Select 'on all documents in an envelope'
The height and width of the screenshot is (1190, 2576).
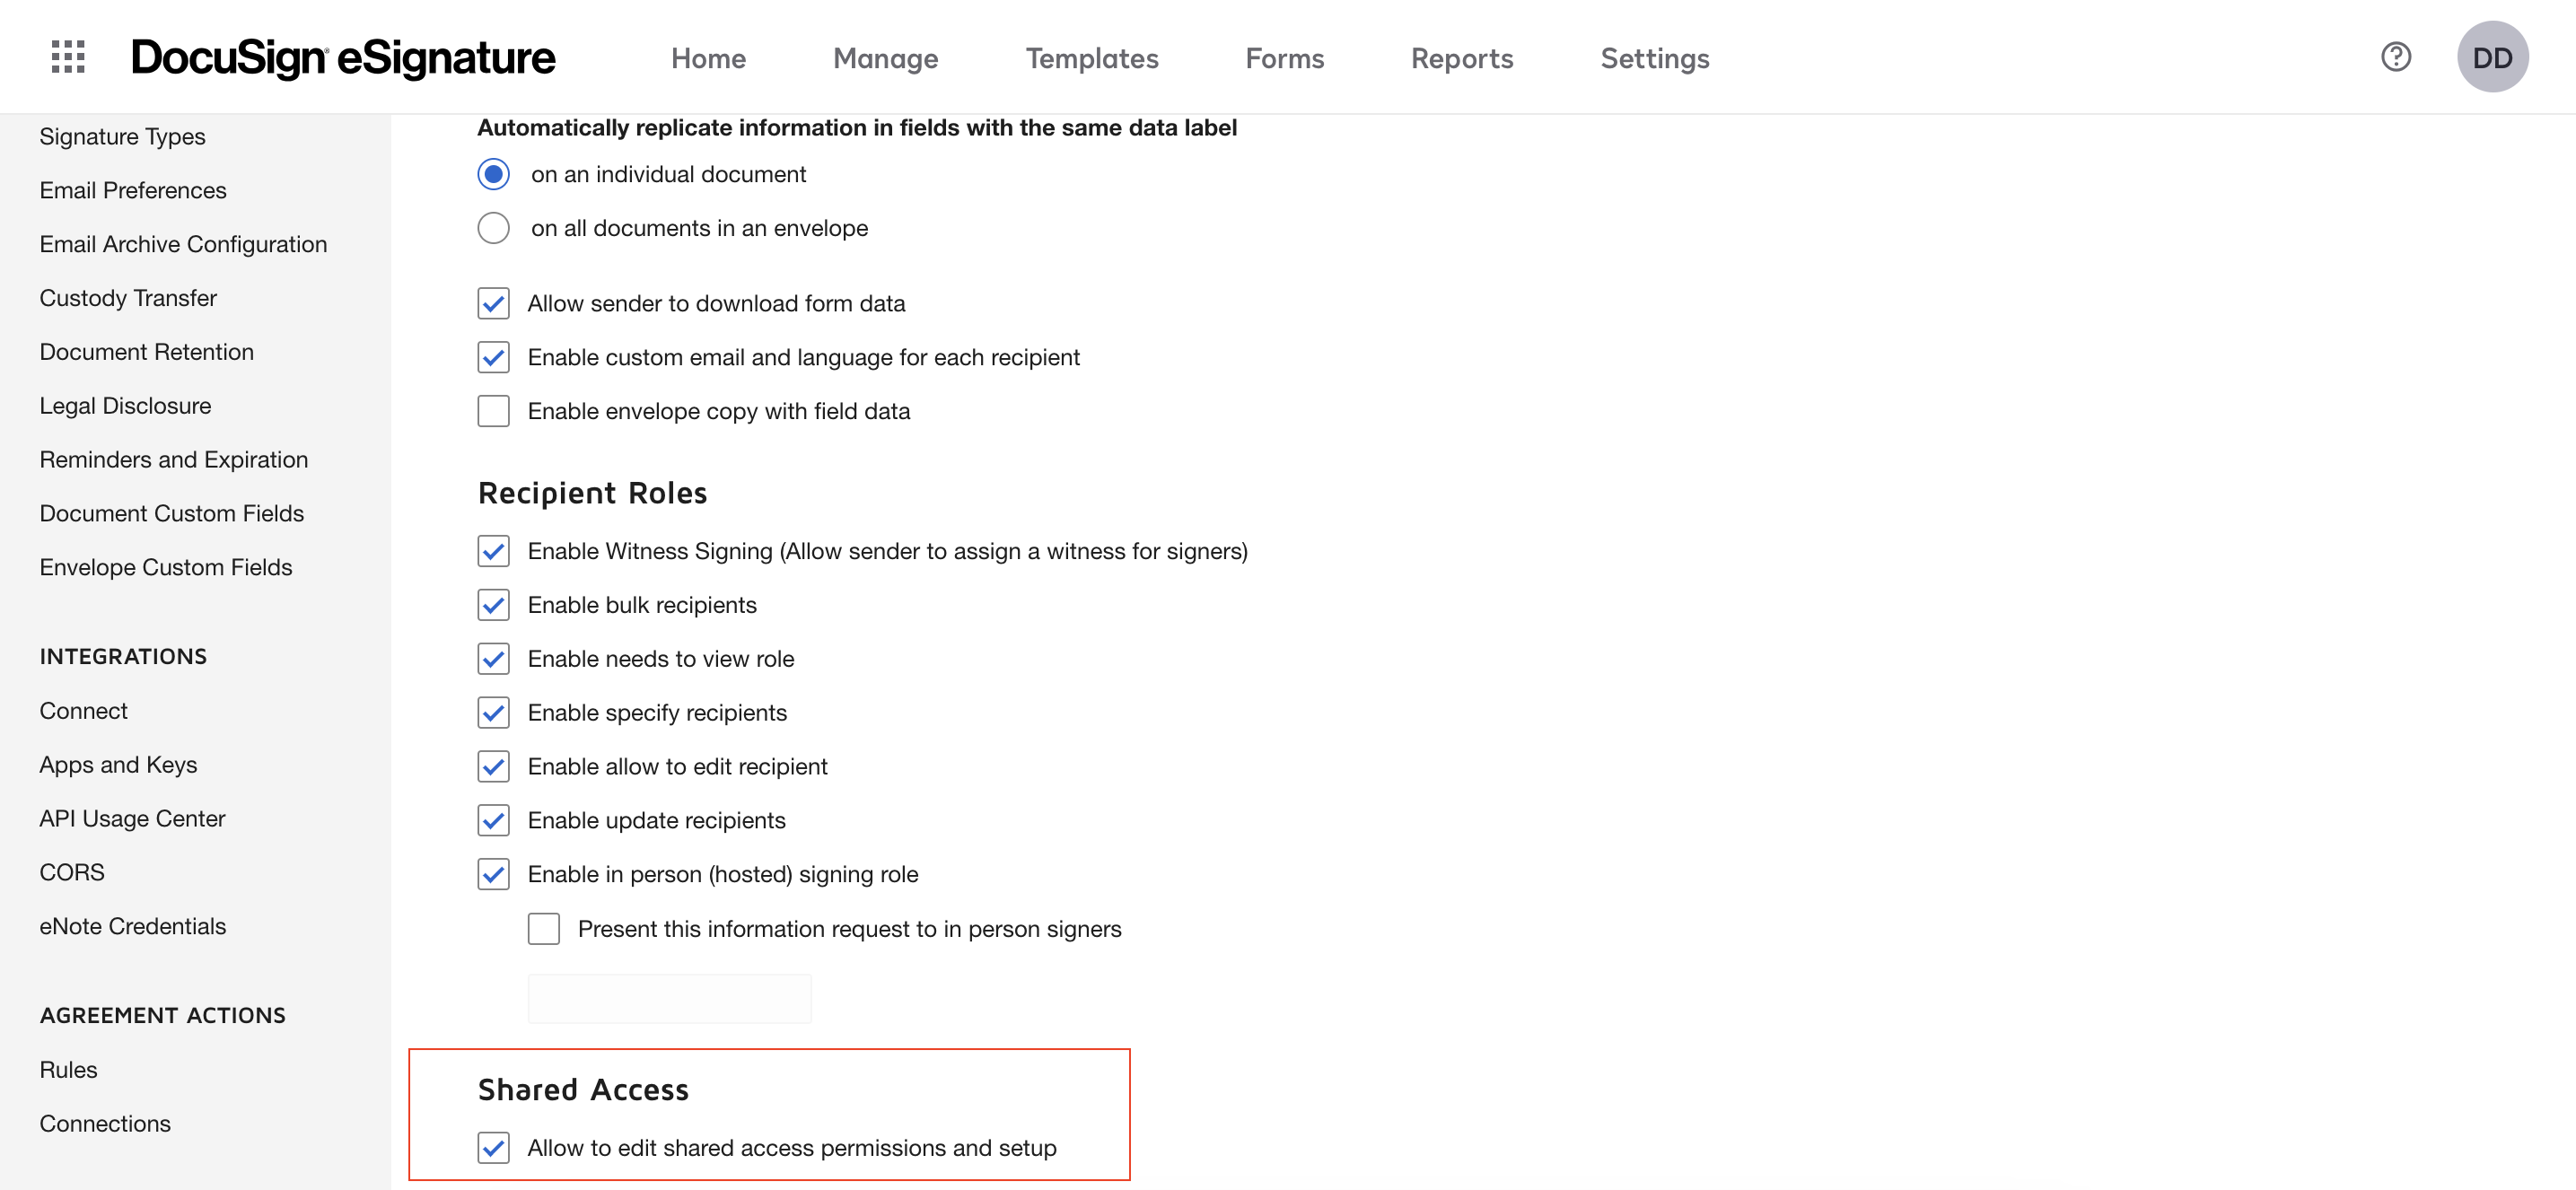pos(493,228)
